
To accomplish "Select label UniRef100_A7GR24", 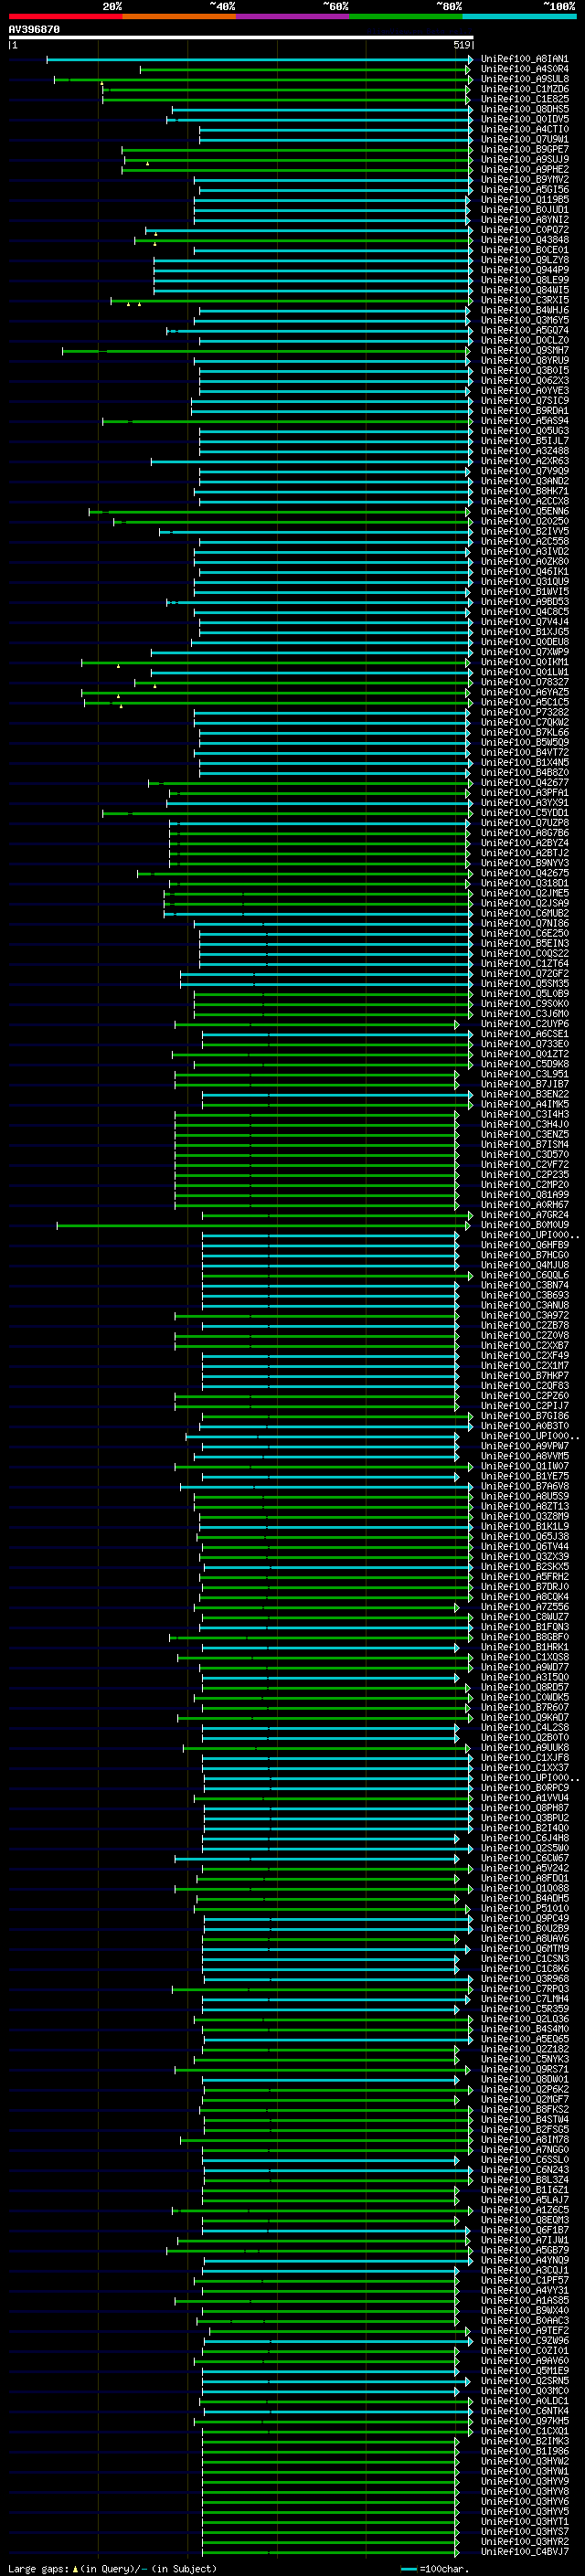I will tap(525, 1215).
